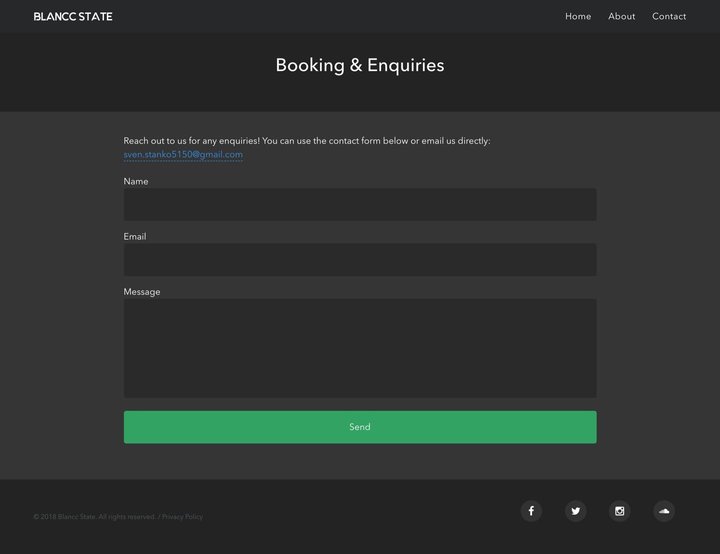Focus the Message text area

pos(360,348)
